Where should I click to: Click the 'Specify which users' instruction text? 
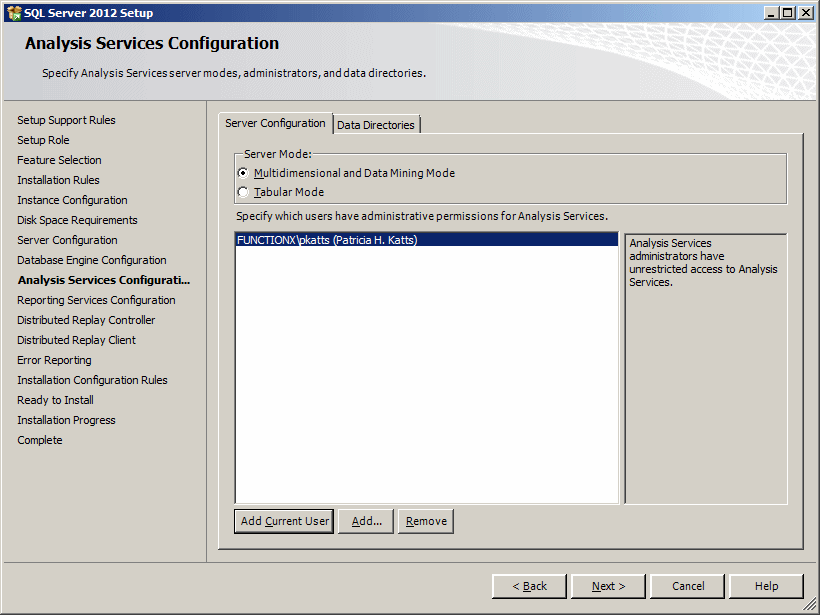tap(422, 216)
